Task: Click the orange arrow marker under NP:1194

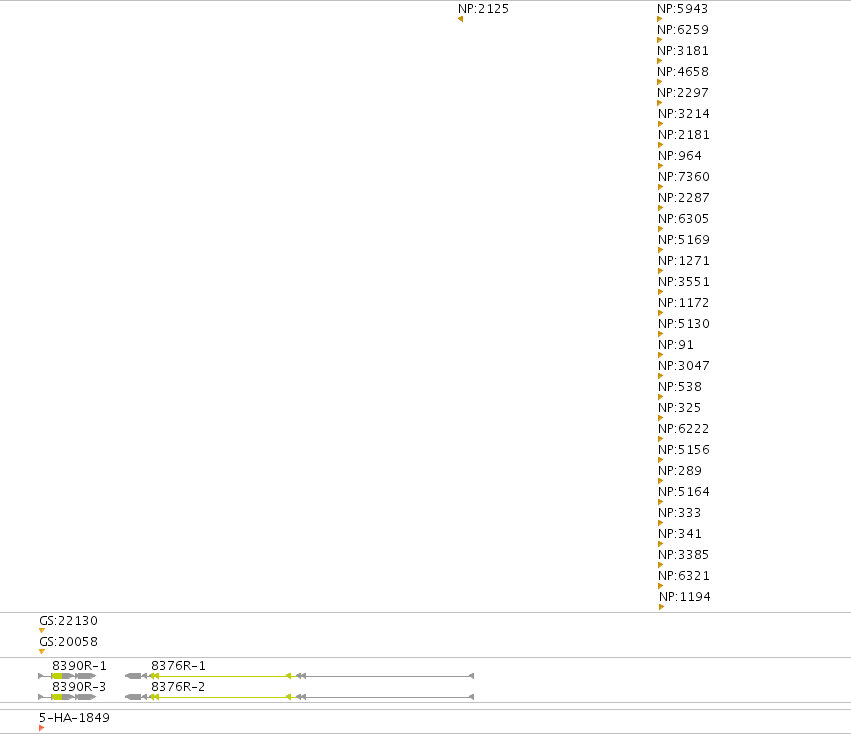Action: pos(662,607)
